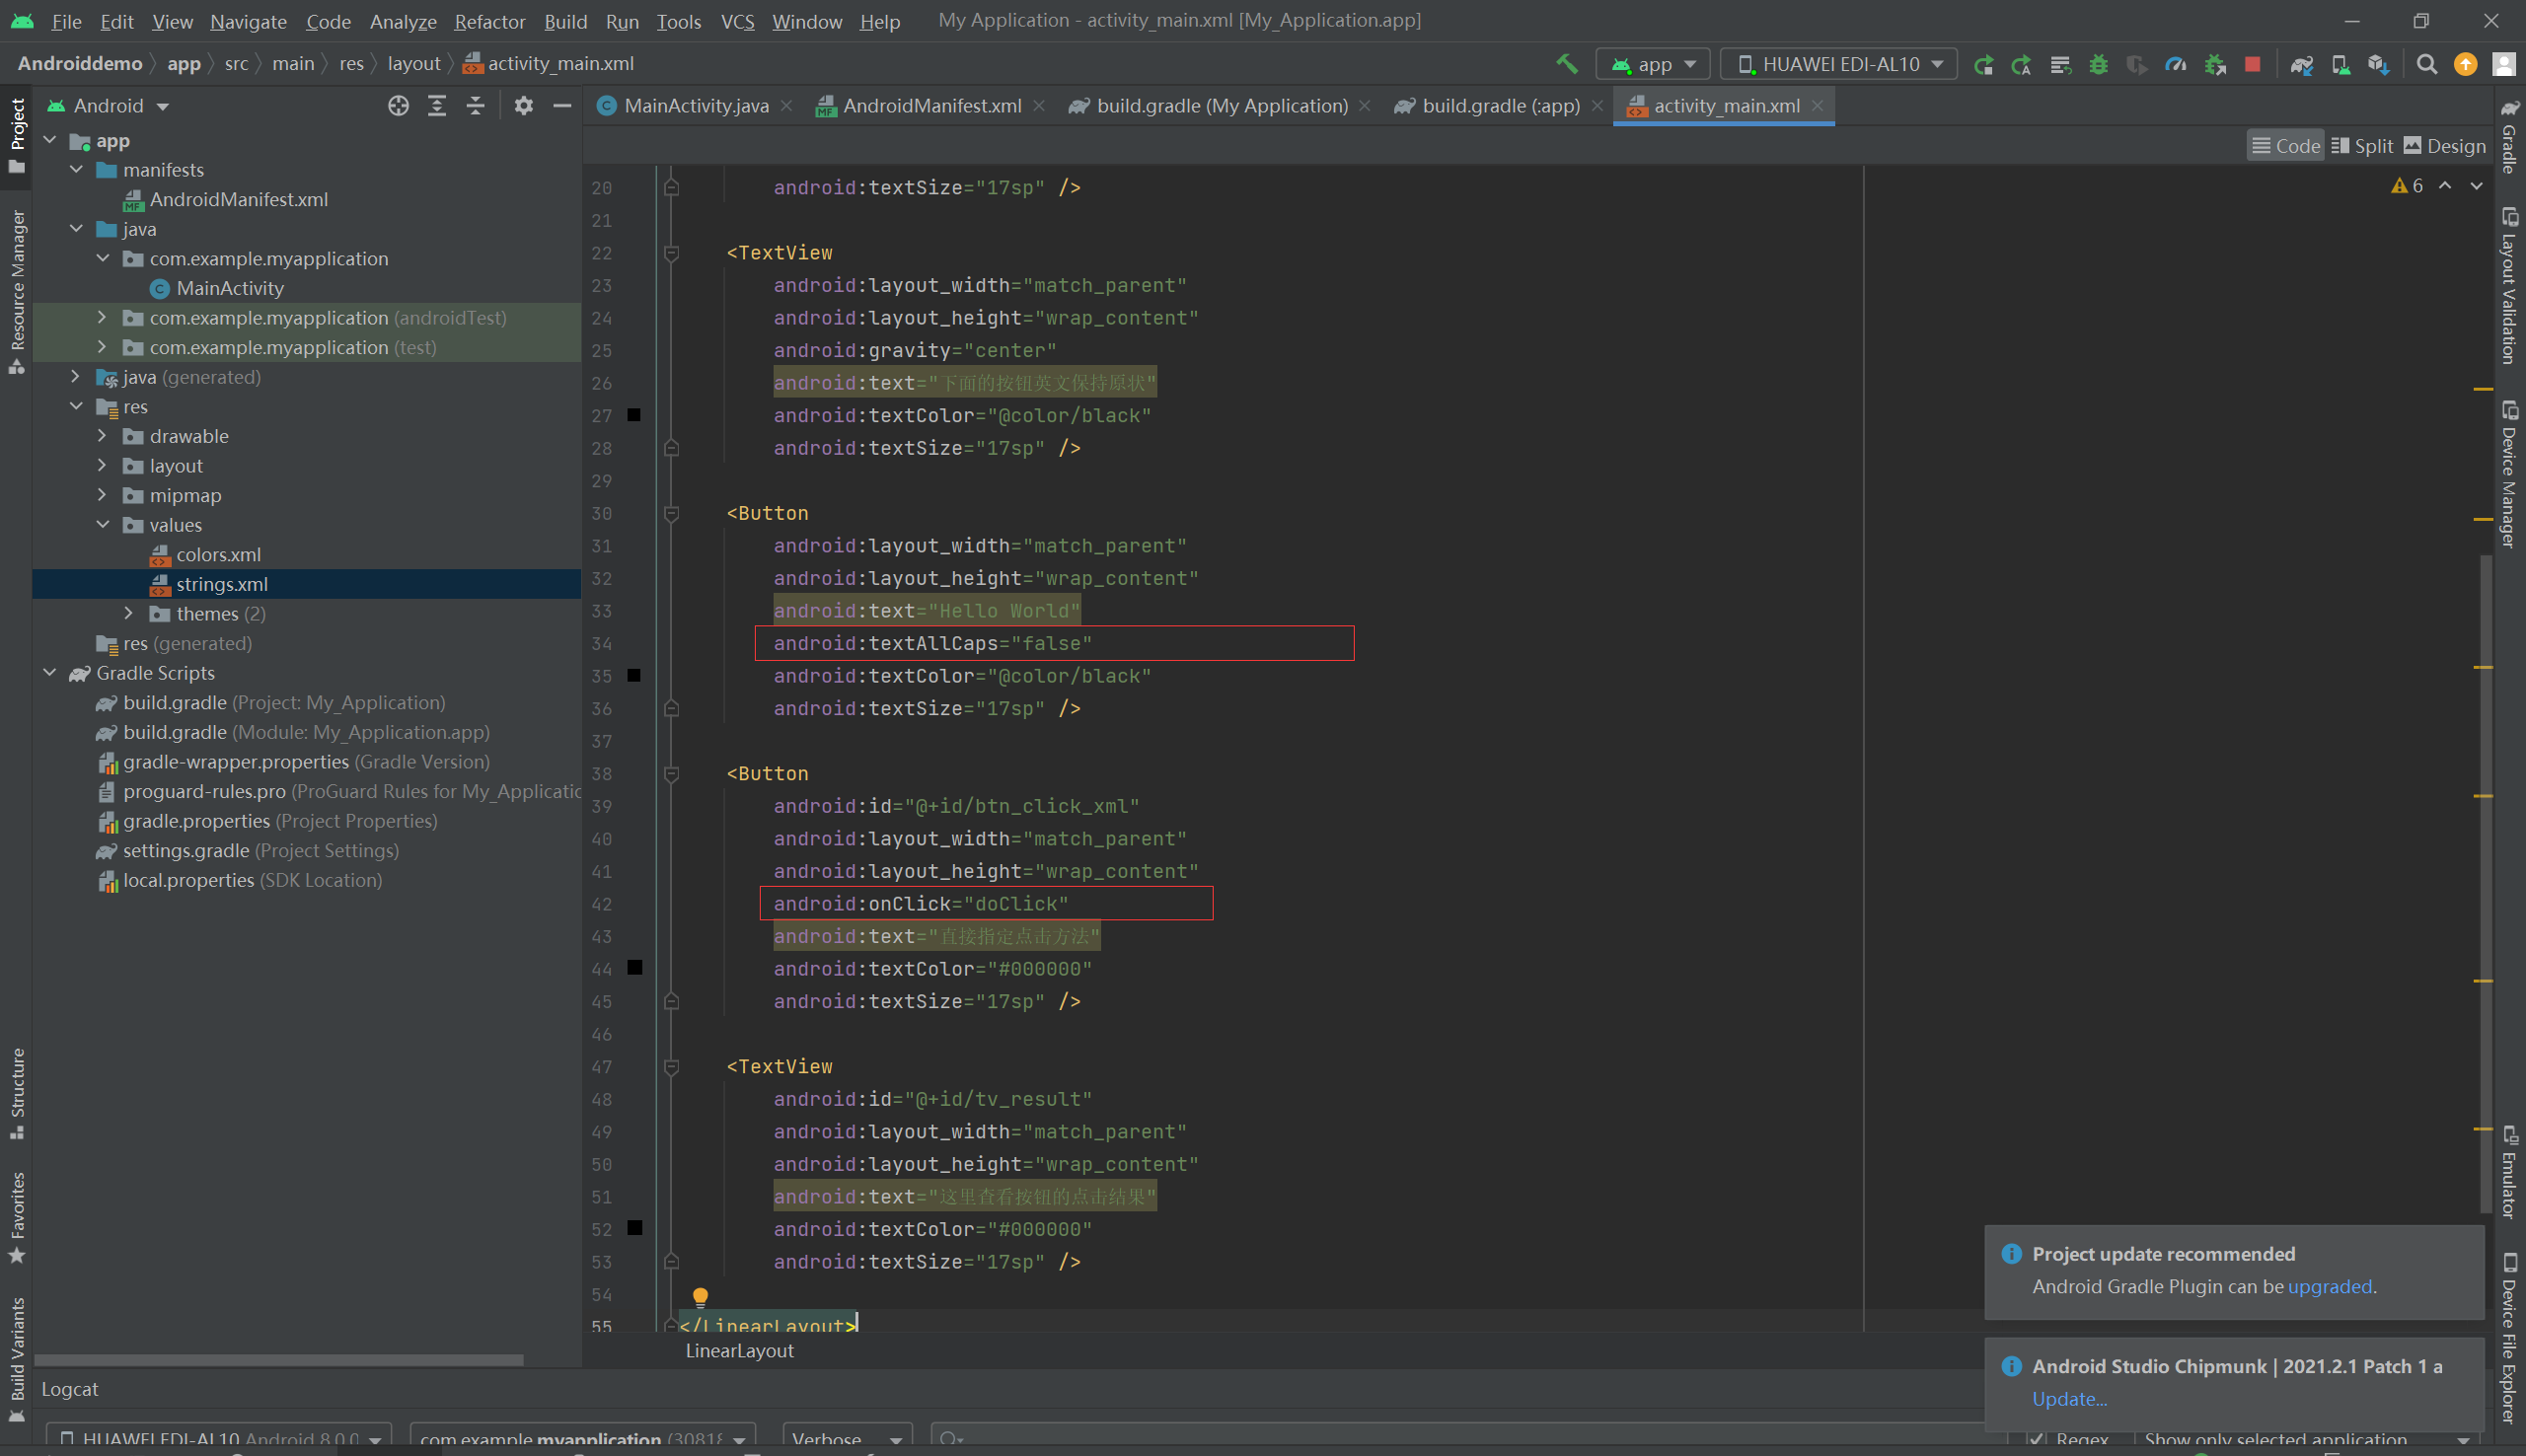Screen dimensions: 2526x1456
Task: Switch editor to Split view mode
Action: (2362, 146)
